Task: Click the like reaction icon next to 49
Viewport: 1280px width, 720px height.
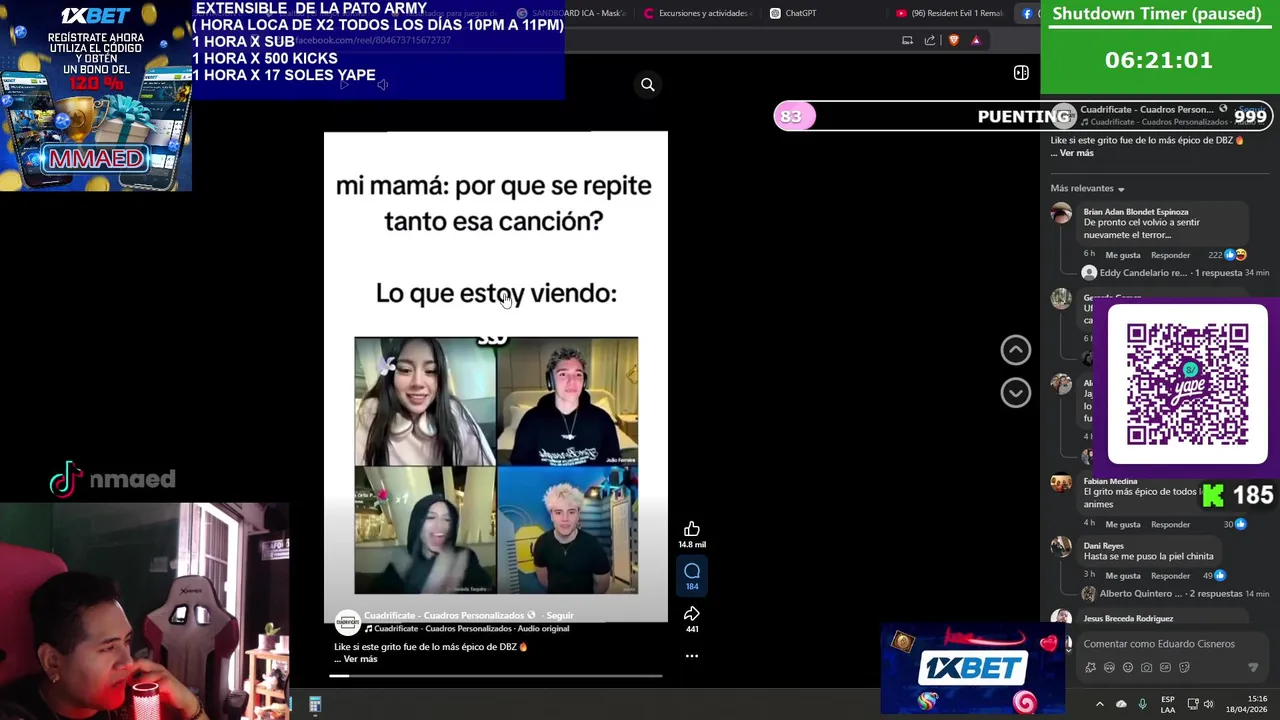Action: (1220, 576)
